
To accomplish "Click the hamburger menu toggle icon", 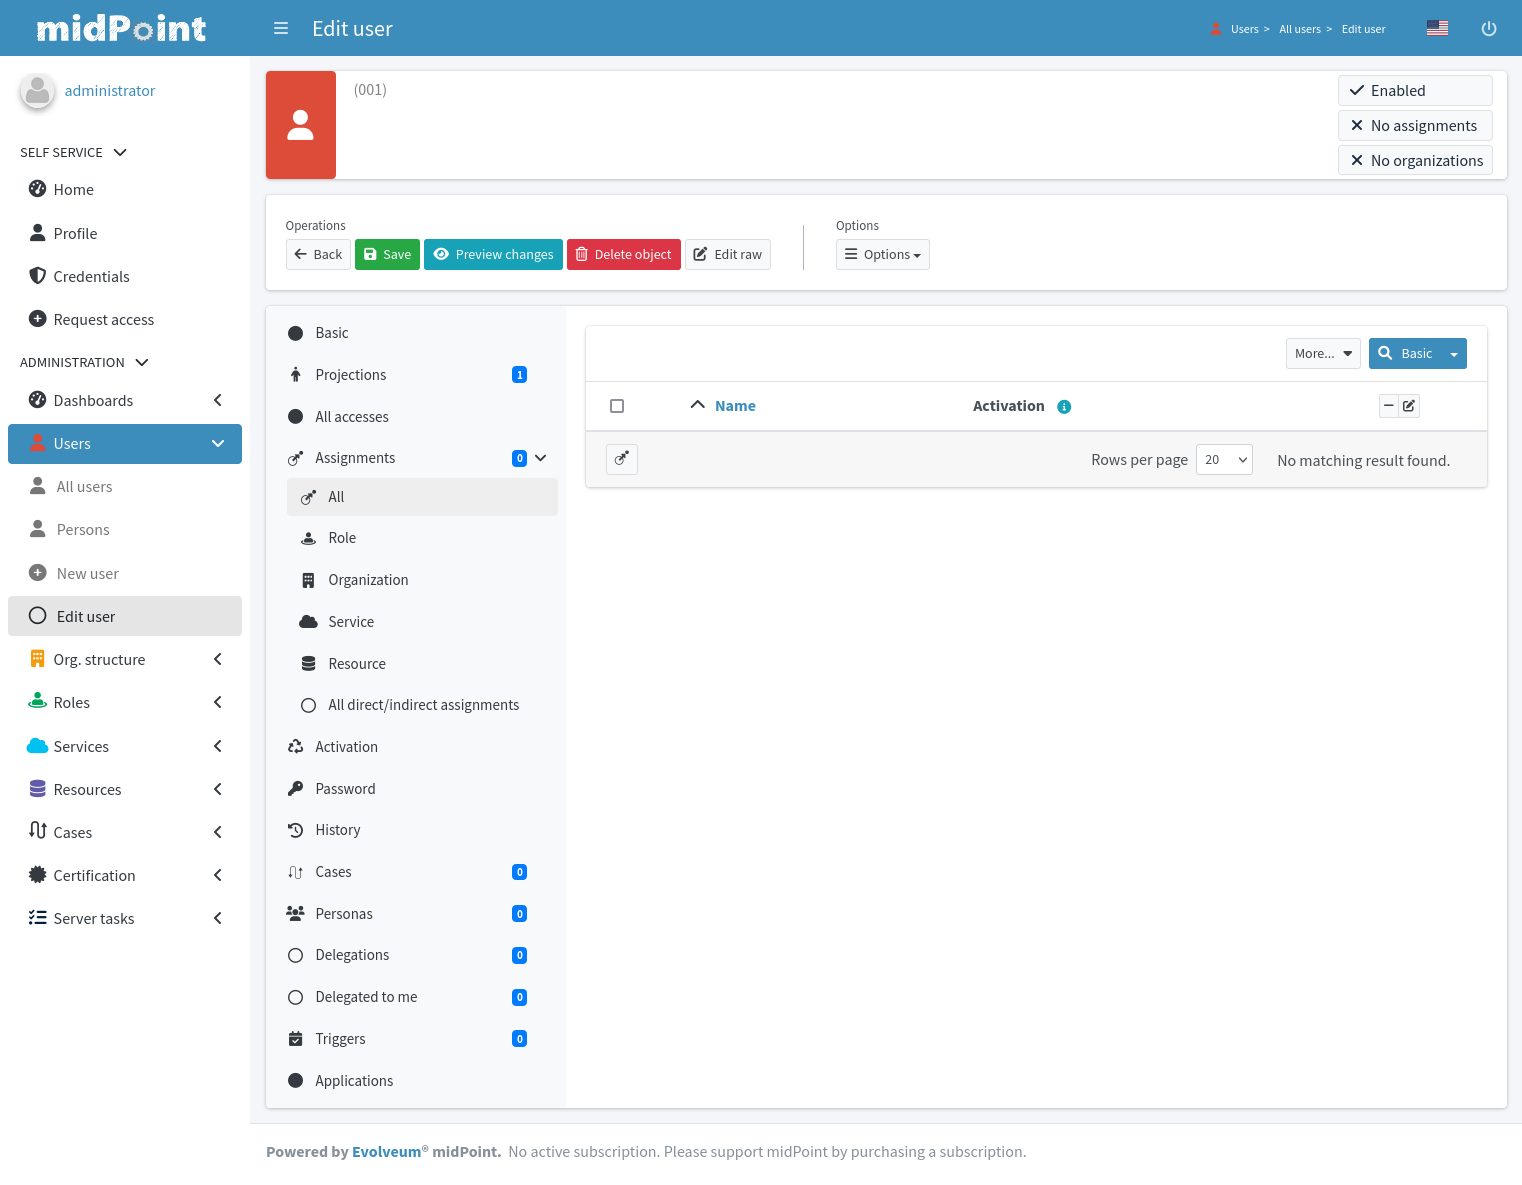I will click(x=281, y=29).
